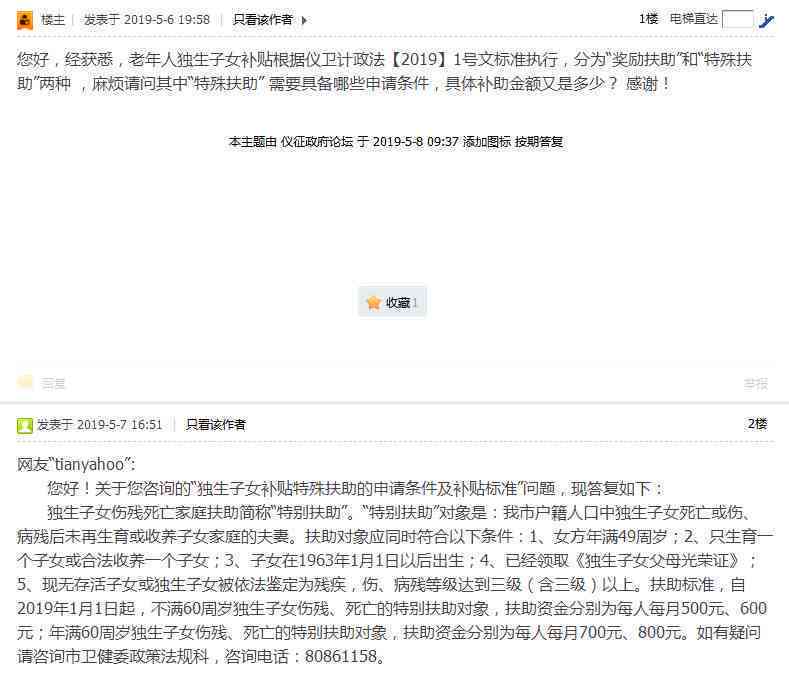Click the phone number 80861158

(x=341, y=656)
